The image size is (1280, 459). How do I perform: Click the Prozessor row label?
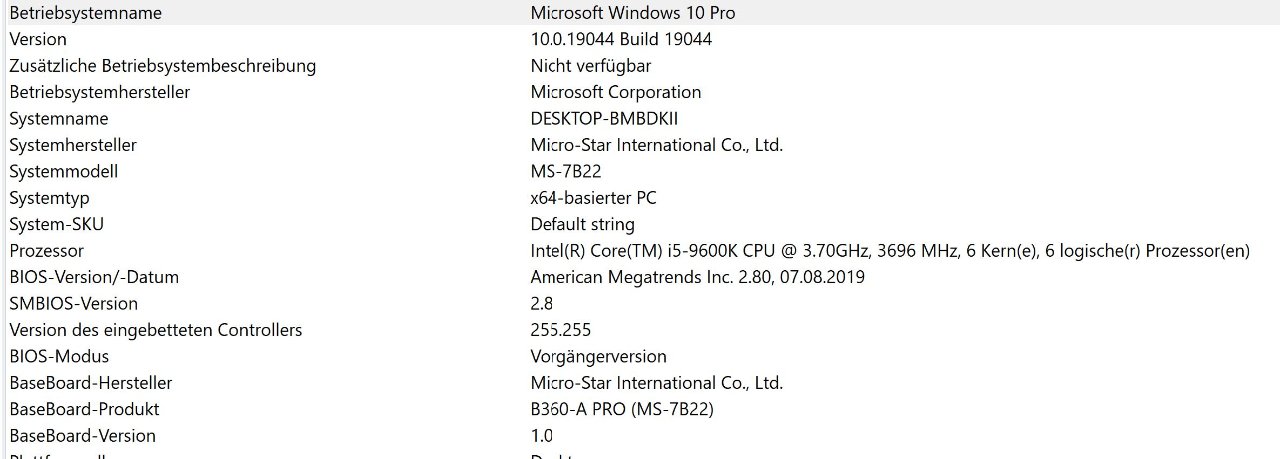click(46, 251)
